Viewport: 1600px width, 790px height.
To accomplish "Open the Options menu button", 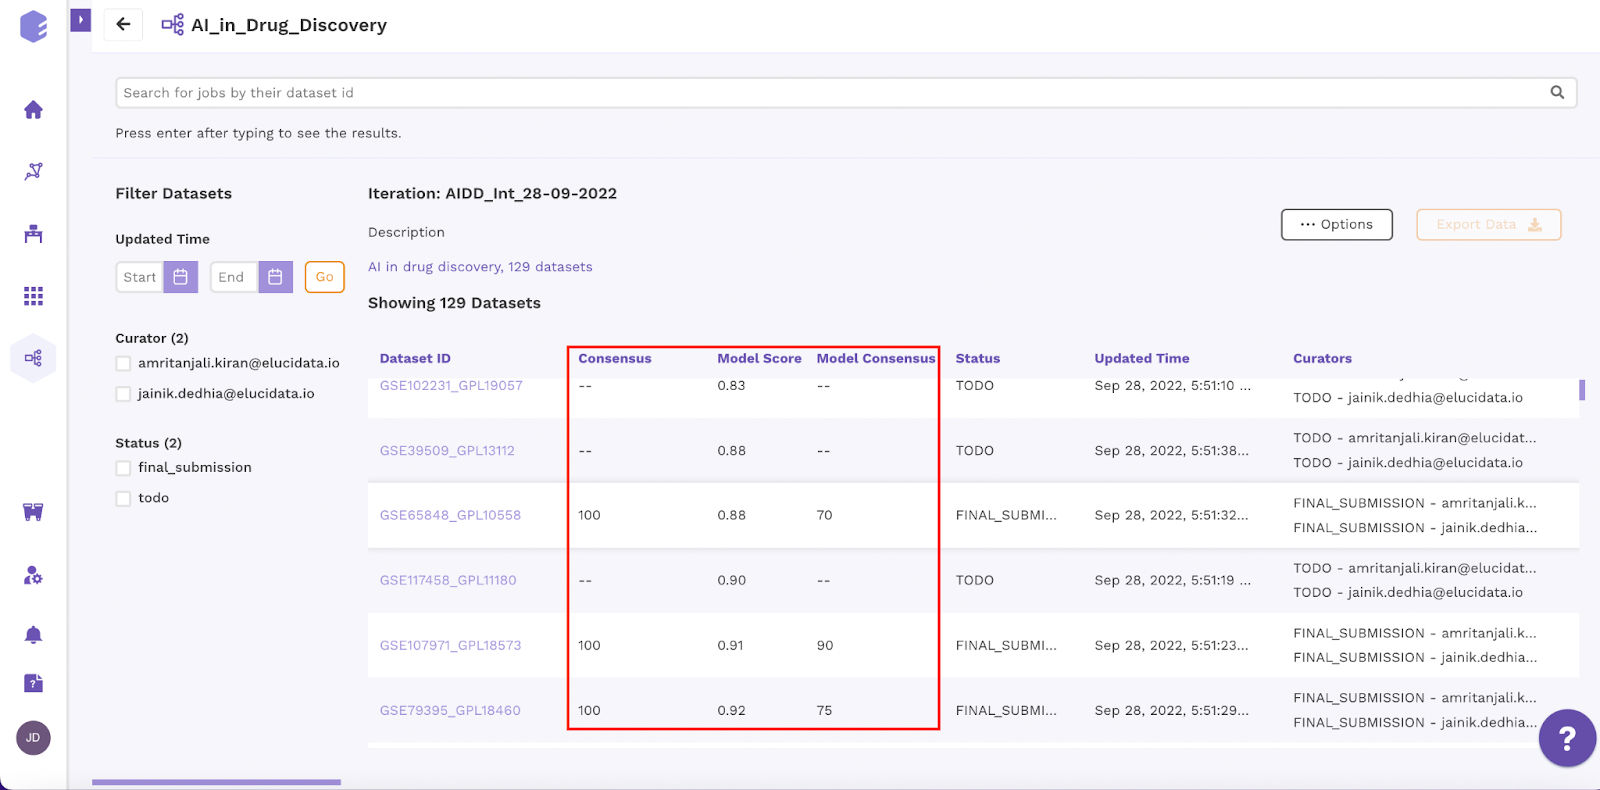I will [x=1337, y=225].
